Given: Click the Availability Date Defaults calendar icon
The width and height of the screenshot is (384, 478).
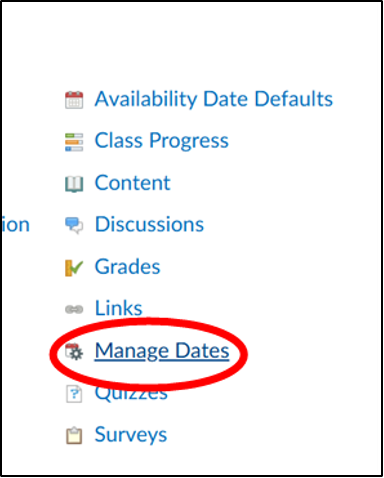Looking at the screenshot, I should (74, 100).
